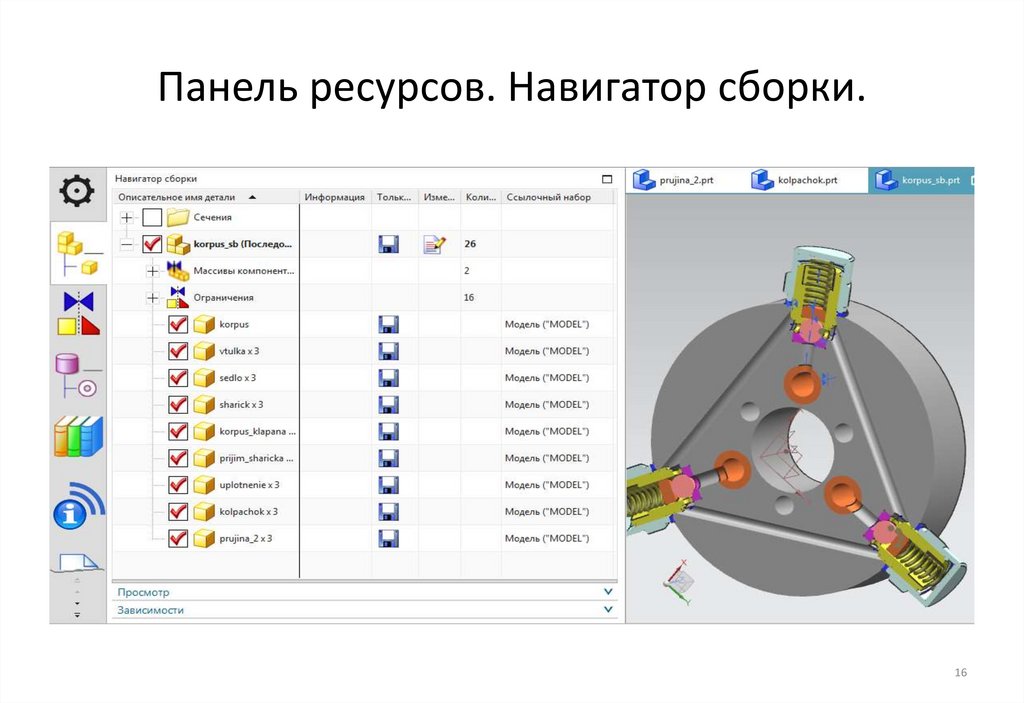Uncheck the sharick x 3 checkbox
Image resolution: width=1024 pixels, height=703 pixels.
(178, 405)
